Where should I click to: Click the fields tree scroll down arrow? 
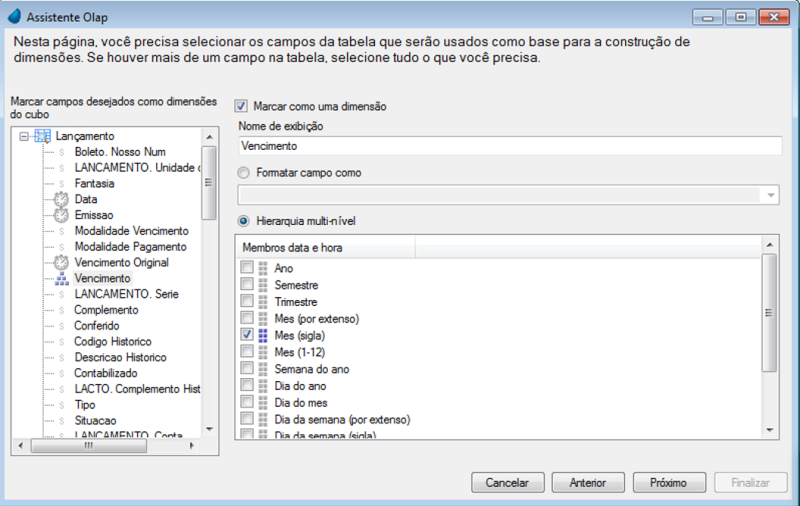click(x=209, y=429)
